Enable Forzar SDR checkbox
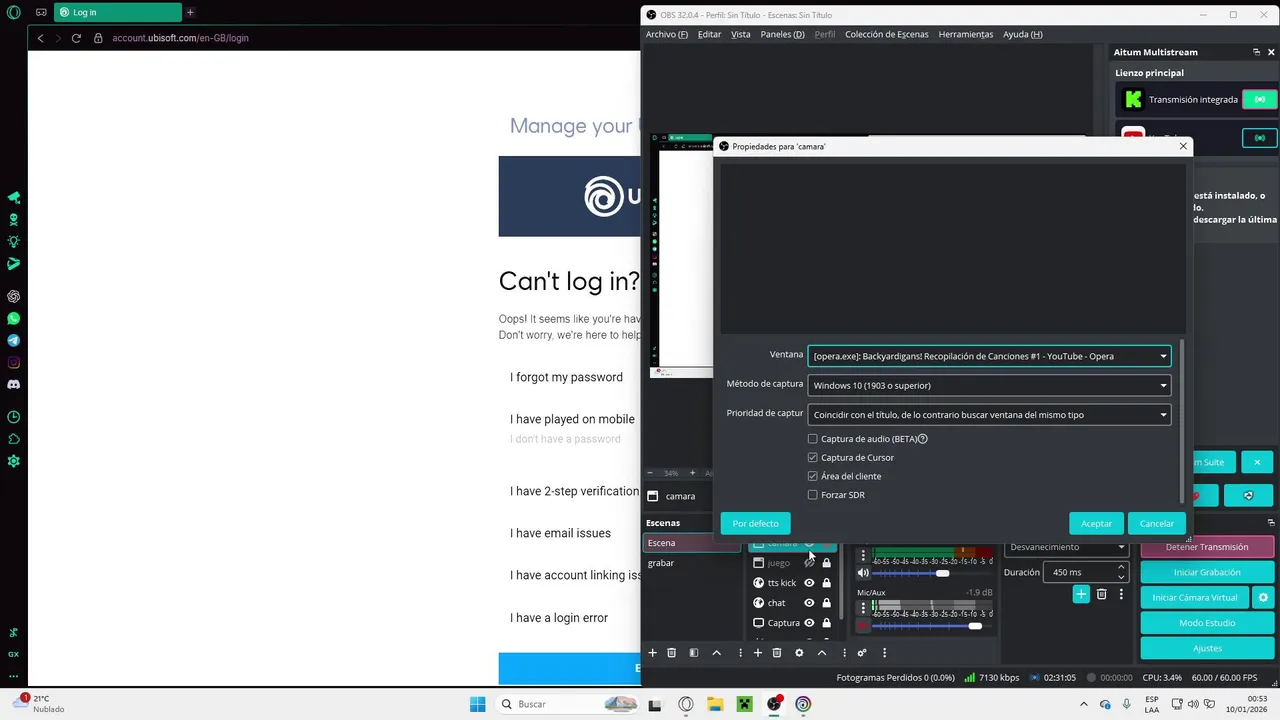This screenshot has height=720, width=1280. (x=813, y=495)
